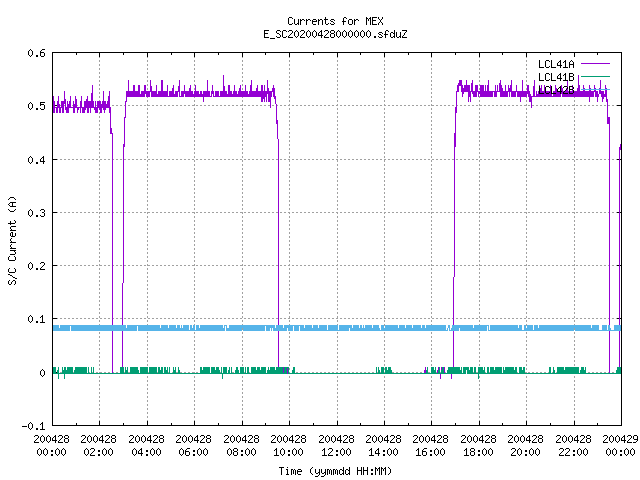640x480 pixels.
Task: Click the 0.2 y-axis tick label
Action: [x=36, y=266]
